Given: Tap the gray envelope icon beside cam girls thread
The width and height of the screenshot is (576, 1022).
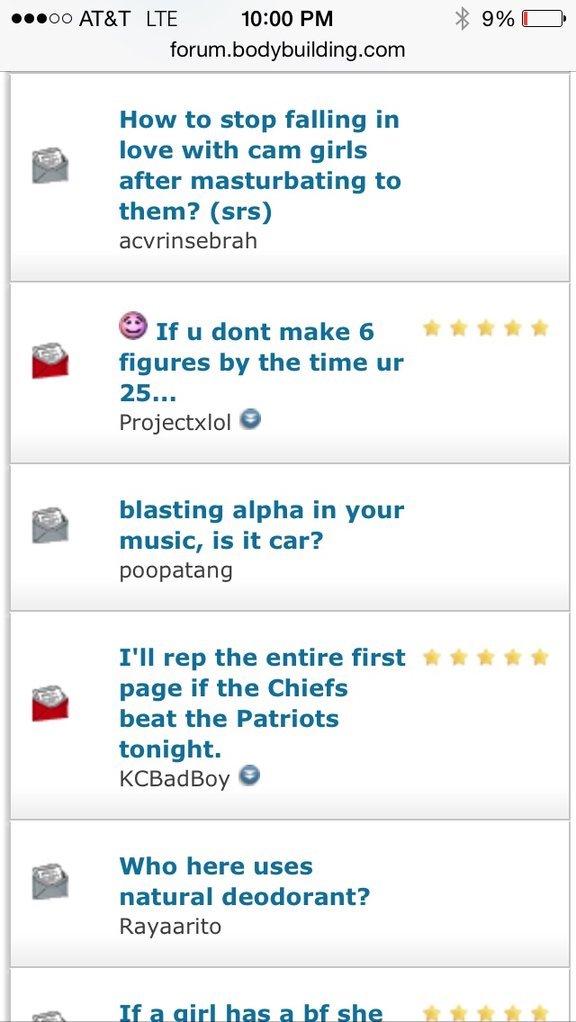Looking at the screenshot, I should pyautogui.click(x=50, y=166).
